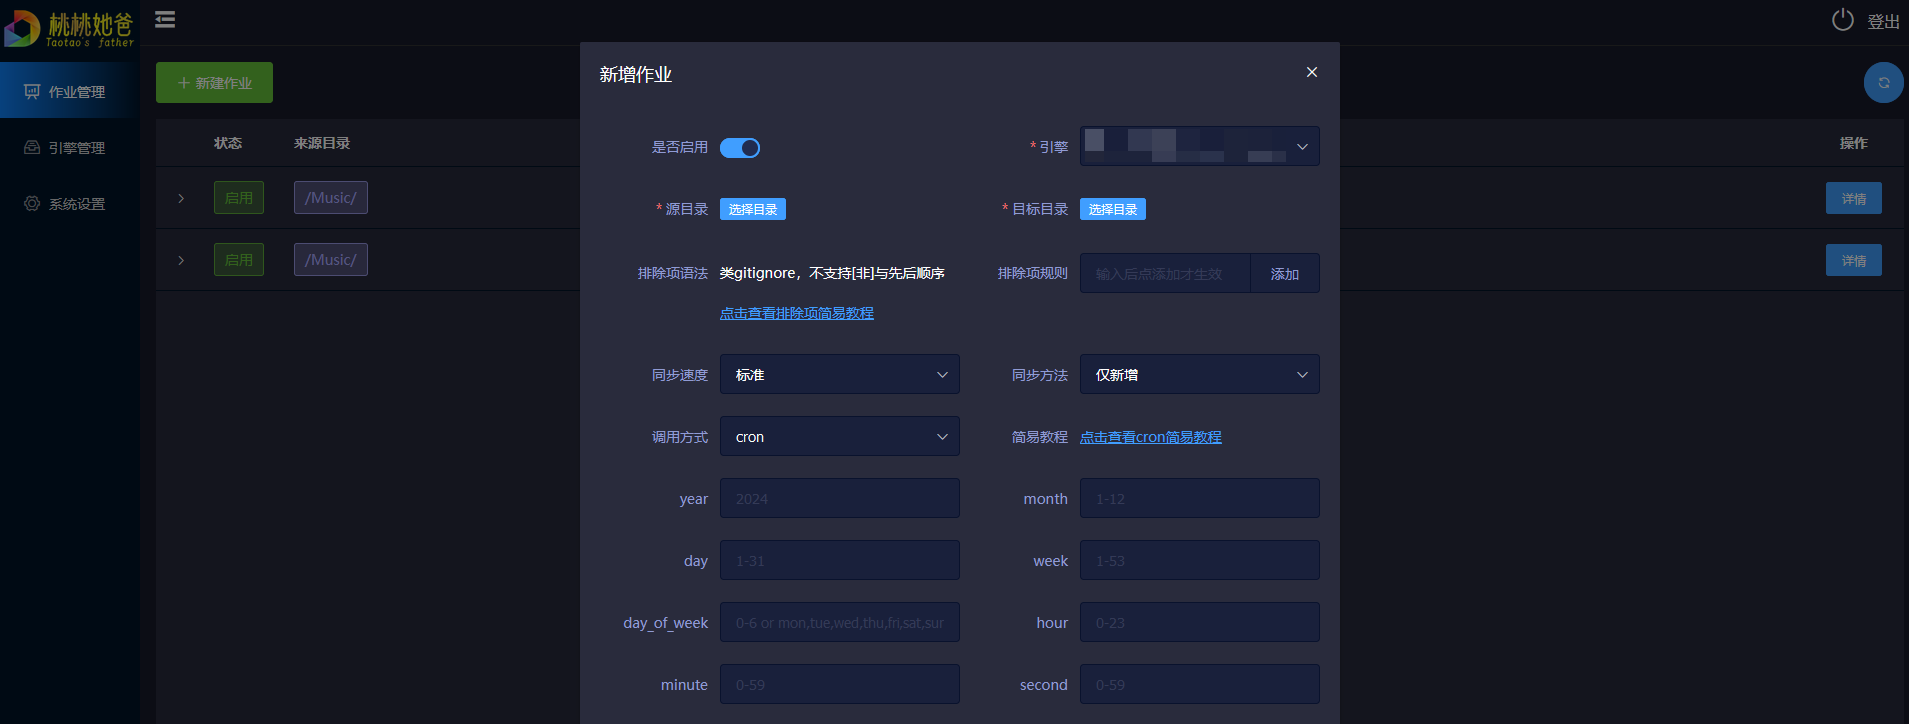Expand the second job row chevron
Viewport: 1909px width, 724px height.
[x=181, y=260]
